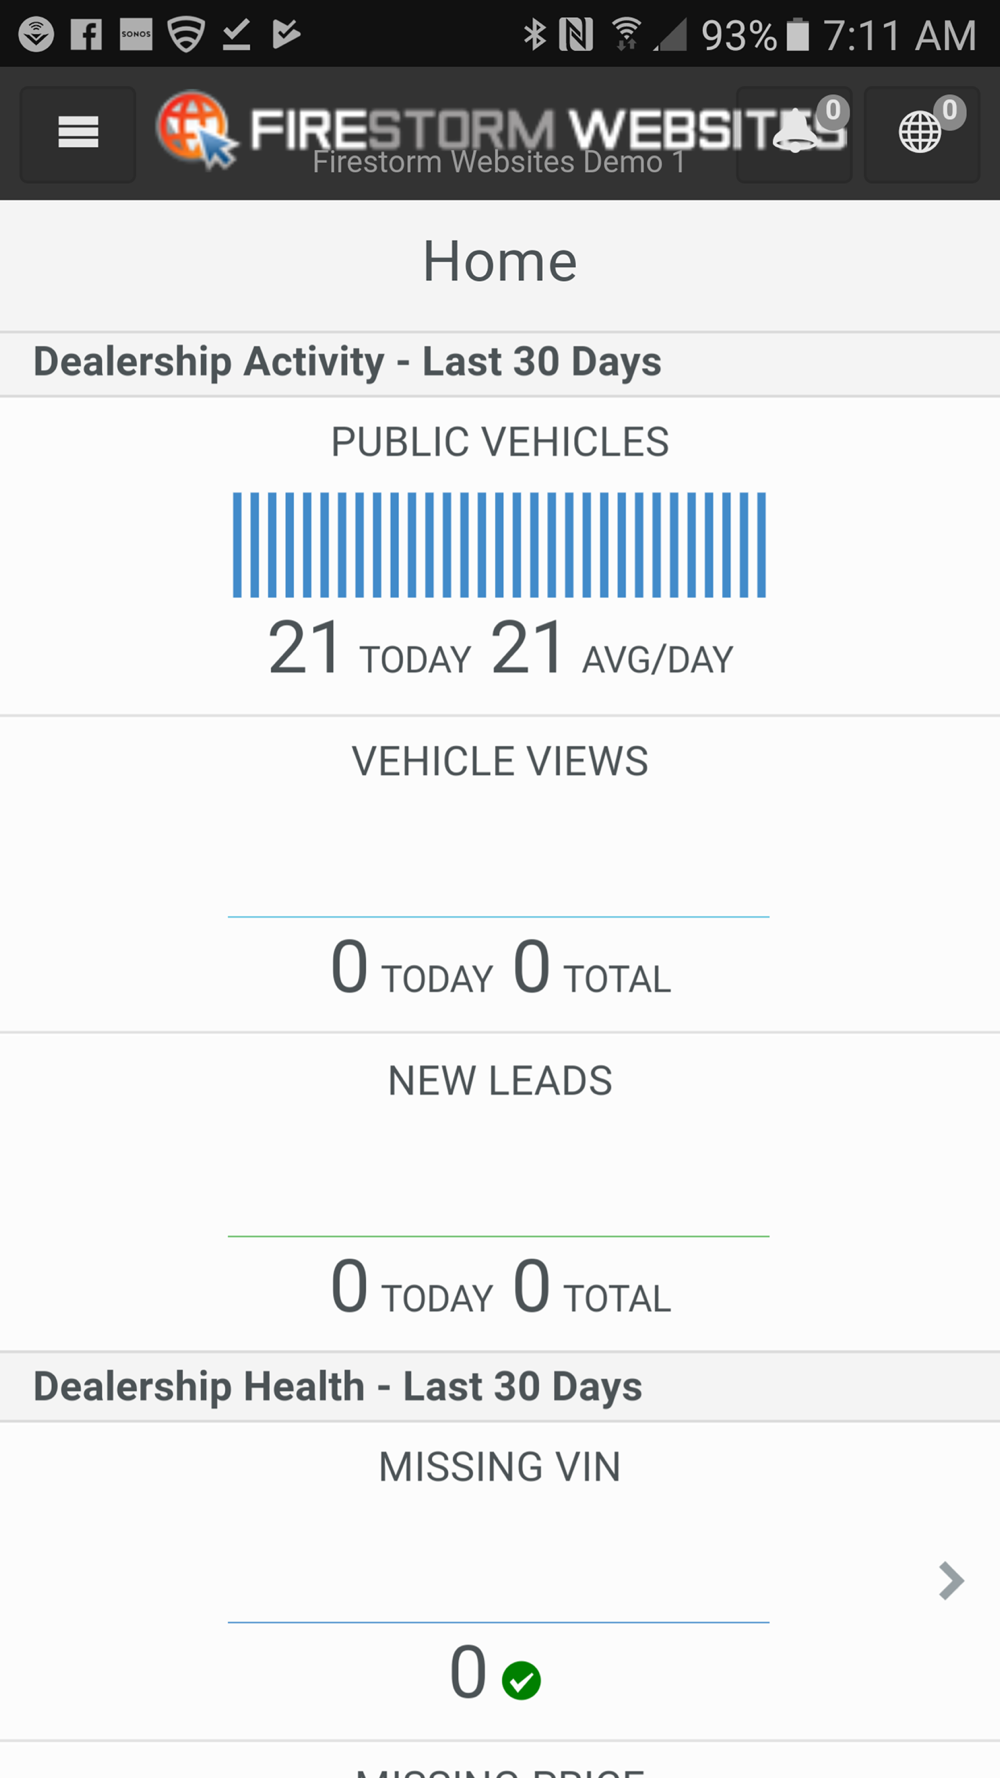Image resolution: width=1000 pixels, height=1778 pixels.
Task: Tap the Bluetooth status icon
Action: 535,36
